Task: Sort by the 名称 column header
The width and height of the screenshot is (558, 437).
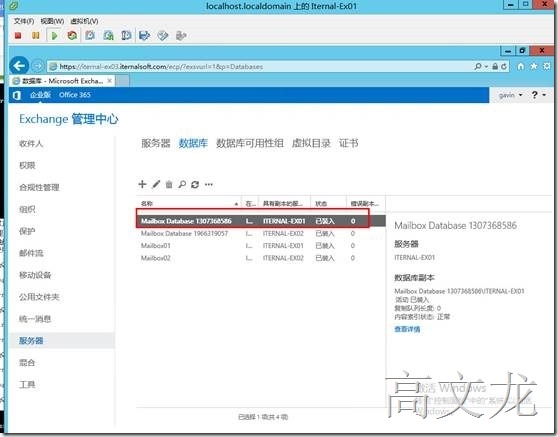Action: click(x=189, y=204)
